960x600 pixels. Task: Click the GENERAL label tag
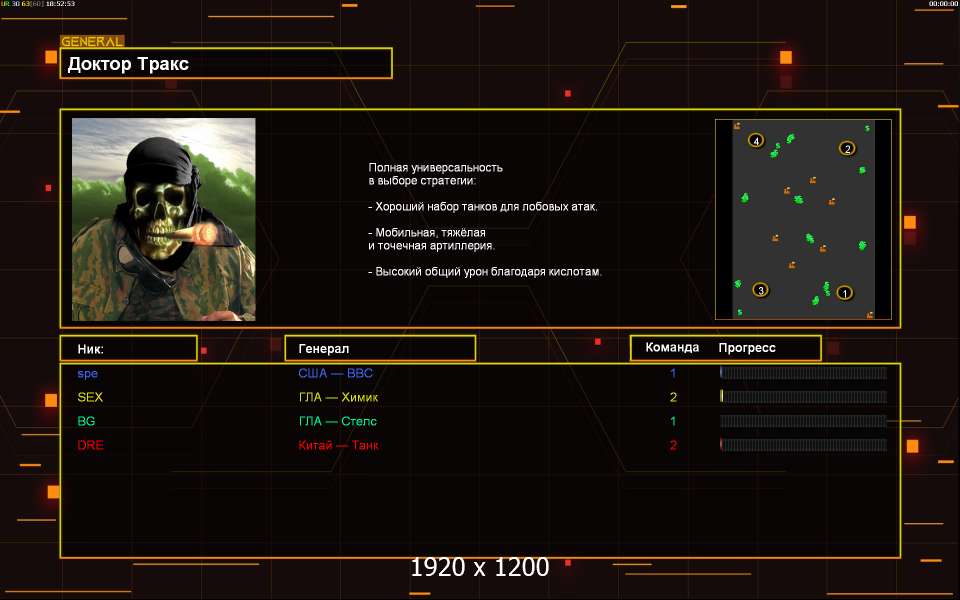(92, 42)
